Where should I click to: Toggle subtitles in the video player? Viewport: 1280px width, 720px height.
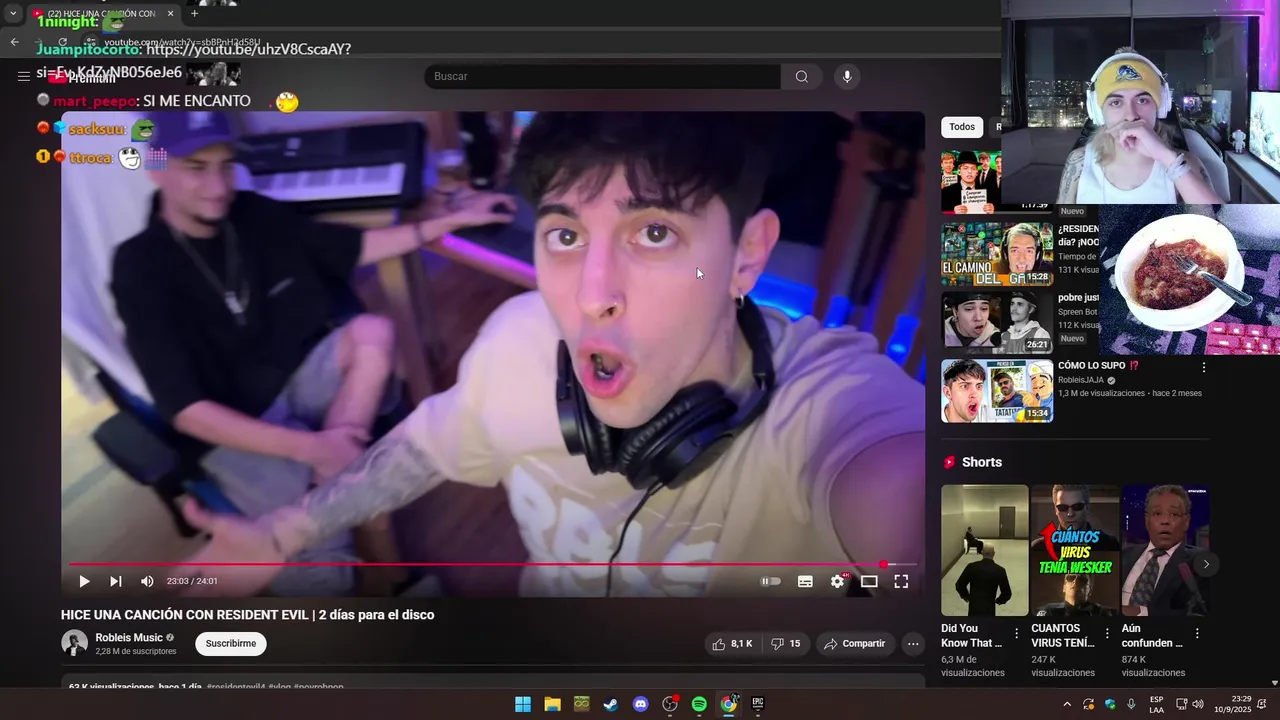[x=805, y=581]
